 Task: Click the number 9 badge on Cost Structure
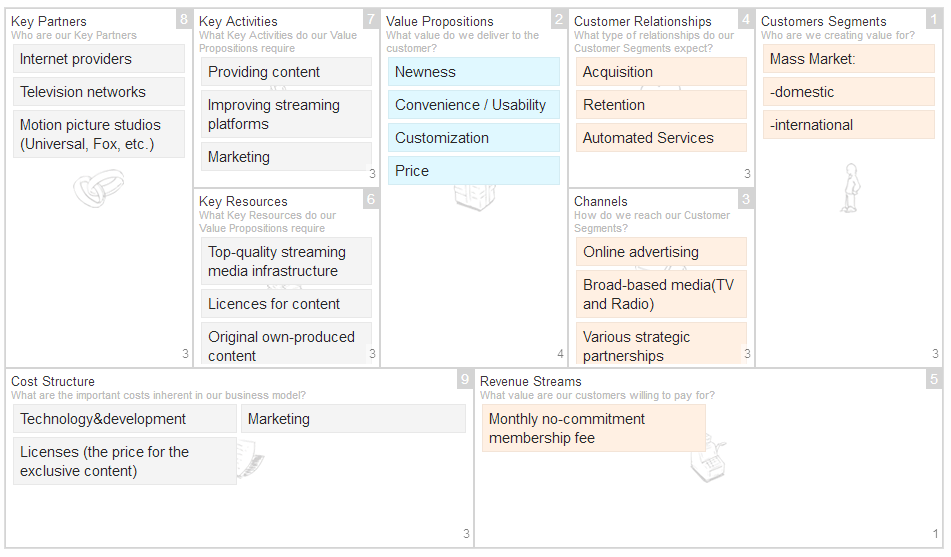465,379
